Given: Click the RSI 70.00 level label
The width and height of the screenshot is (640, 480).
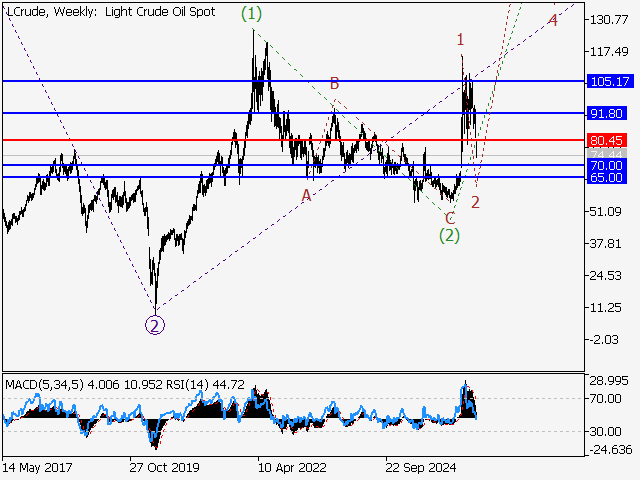Looking at the screenshot, I should pos(605,399).
